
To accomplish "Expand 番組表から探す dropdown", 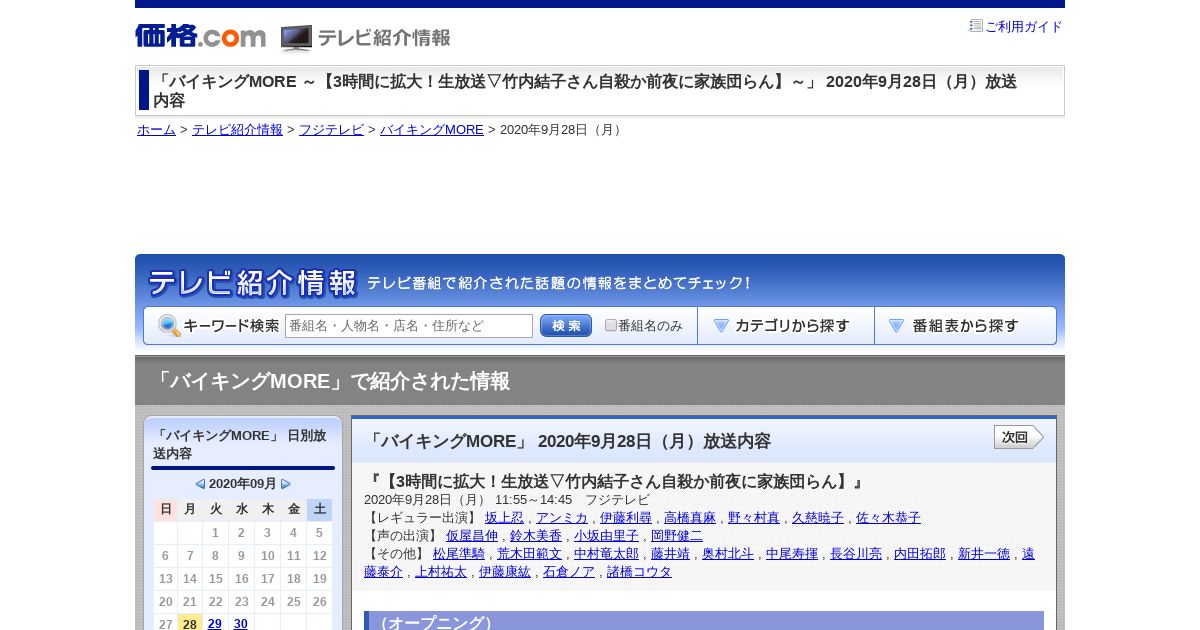I will click(965, 326).
